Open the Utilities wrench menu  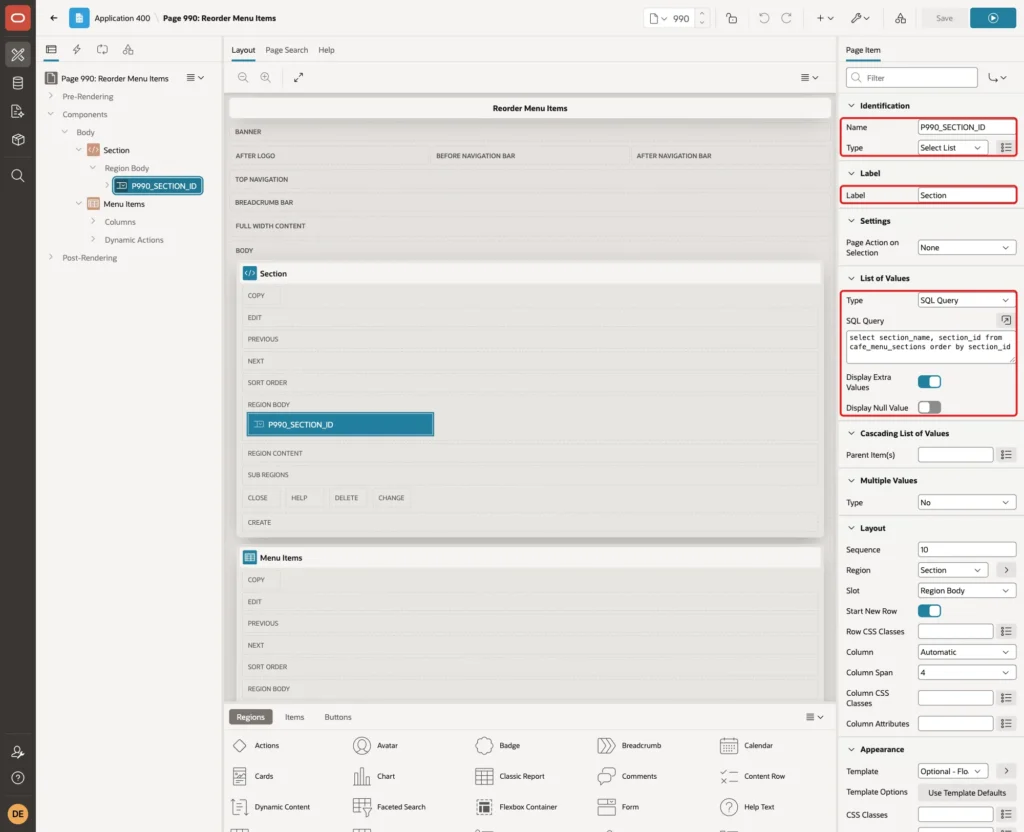click(860, 18)
